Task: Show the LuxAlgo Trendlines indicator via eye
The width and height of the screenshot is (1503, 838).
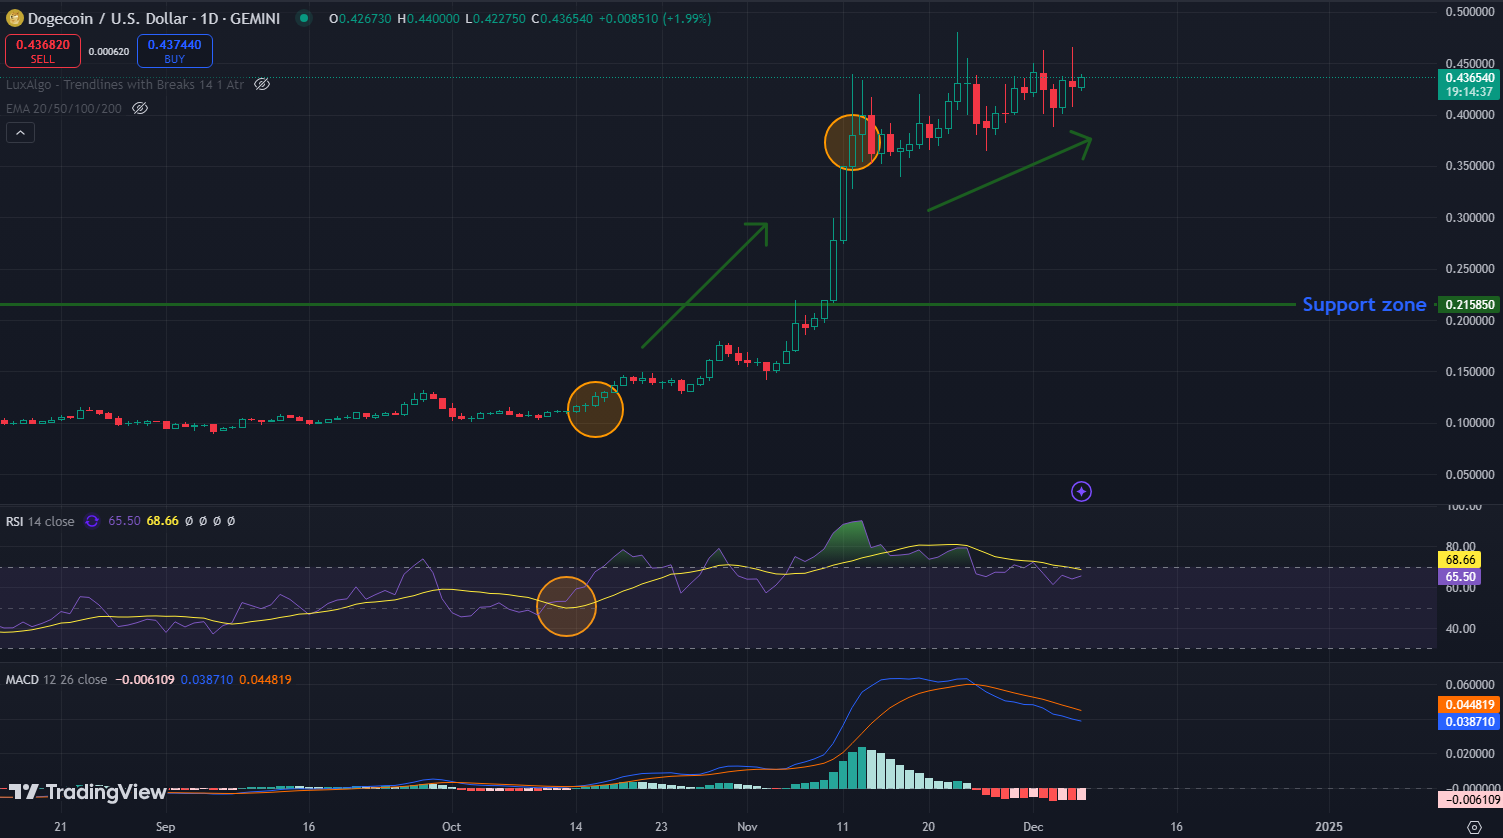Action: tap(262, 85)
